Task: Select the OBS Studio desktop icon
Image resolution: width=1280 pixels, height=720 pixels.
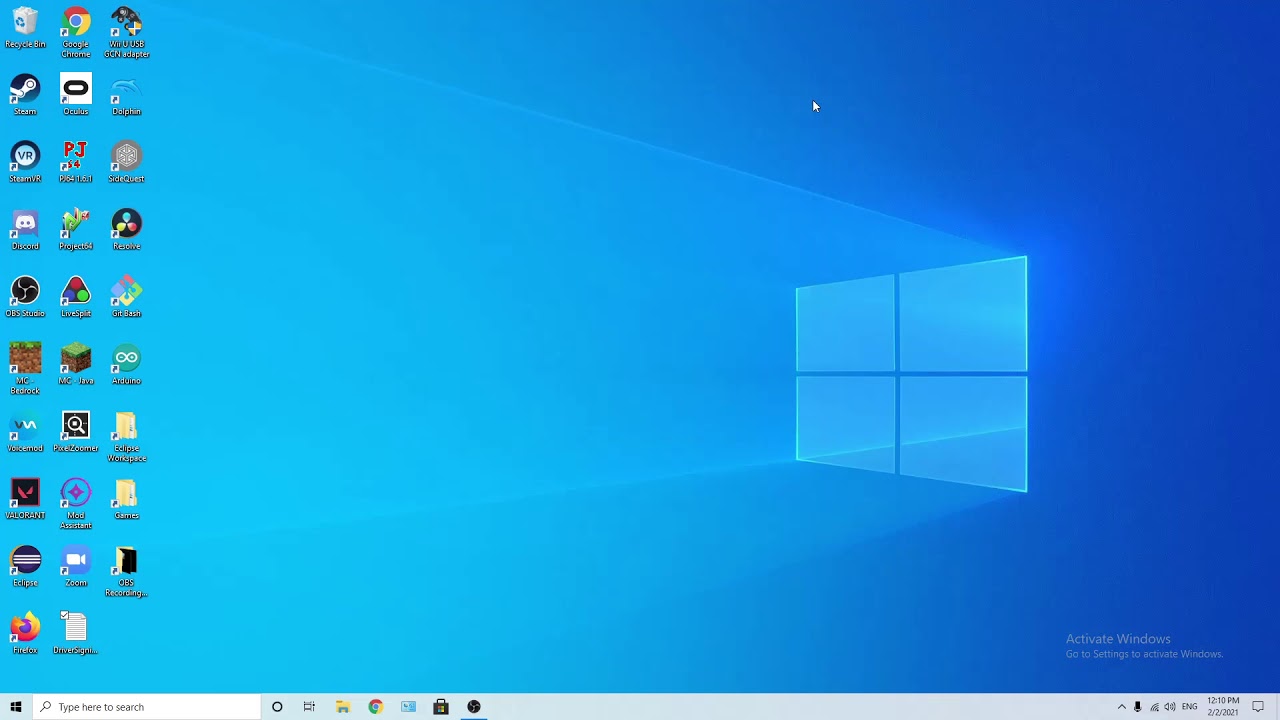Action: (x=25, y=297)
